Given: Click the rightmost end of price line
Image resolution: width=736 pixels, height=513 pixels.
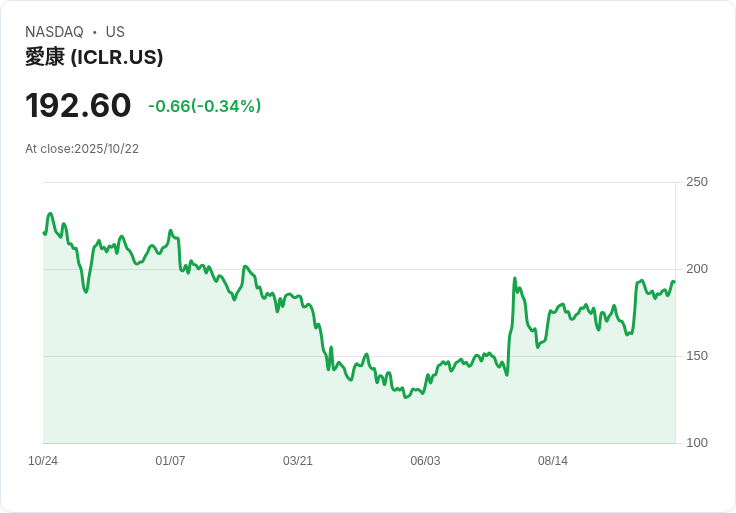Looking at the screenshot, I should pyautogui.click(x=674, y=282).
